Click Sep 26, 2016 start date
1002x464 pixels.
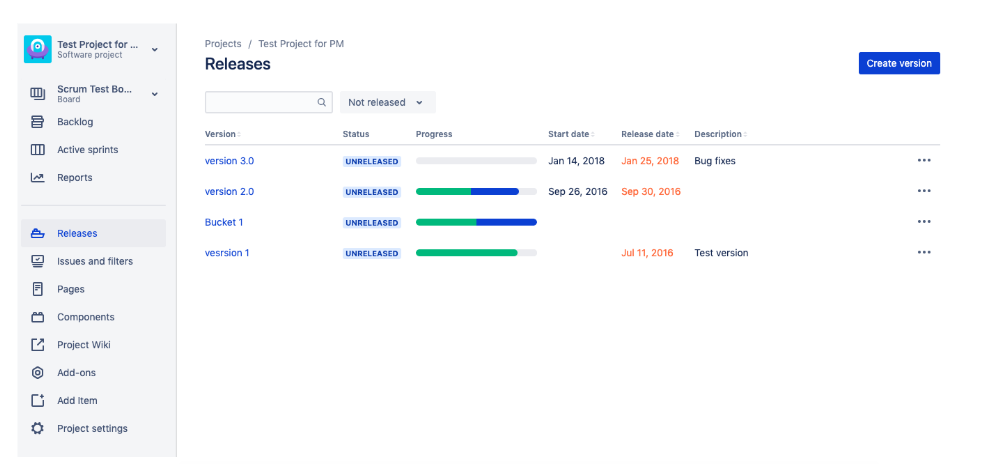tap(578, 192)
